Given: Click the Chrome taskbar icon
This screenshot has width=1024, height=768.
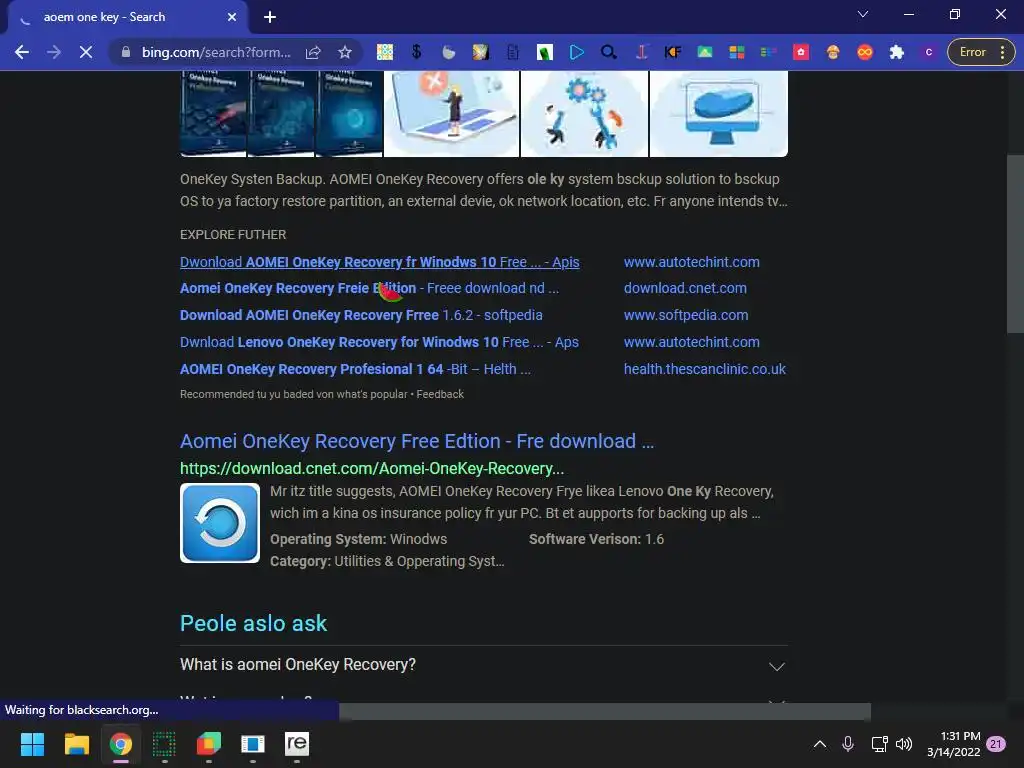Looking at the screenshot, I should point(121,744).
